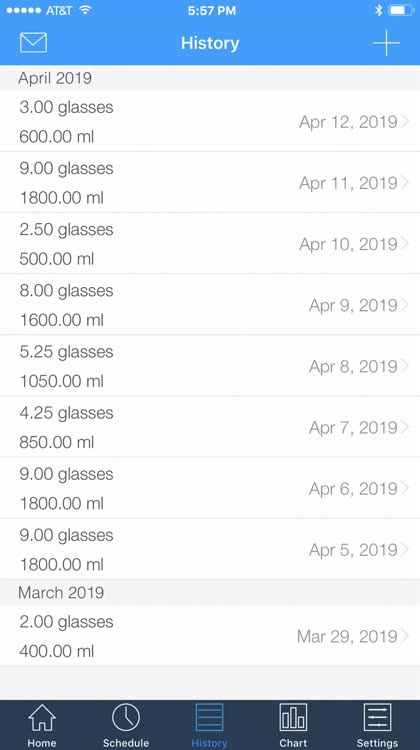420x750 pixels.
Task: Expand the Mar 29, 2019 entry chevron
Action: point(405,636)
